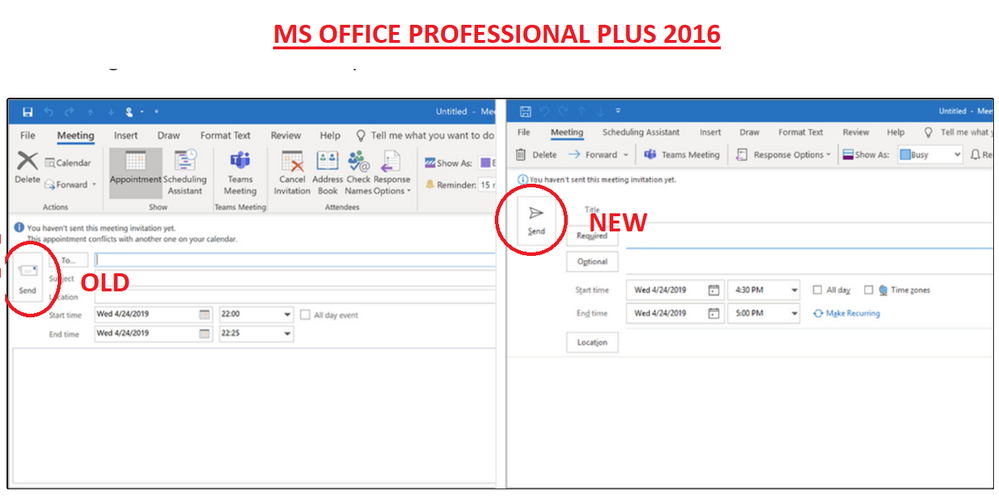Open Format Text tab in new window
Image resolution: width=999 pixels, height=496 pixels.
(x=801, y=132)
